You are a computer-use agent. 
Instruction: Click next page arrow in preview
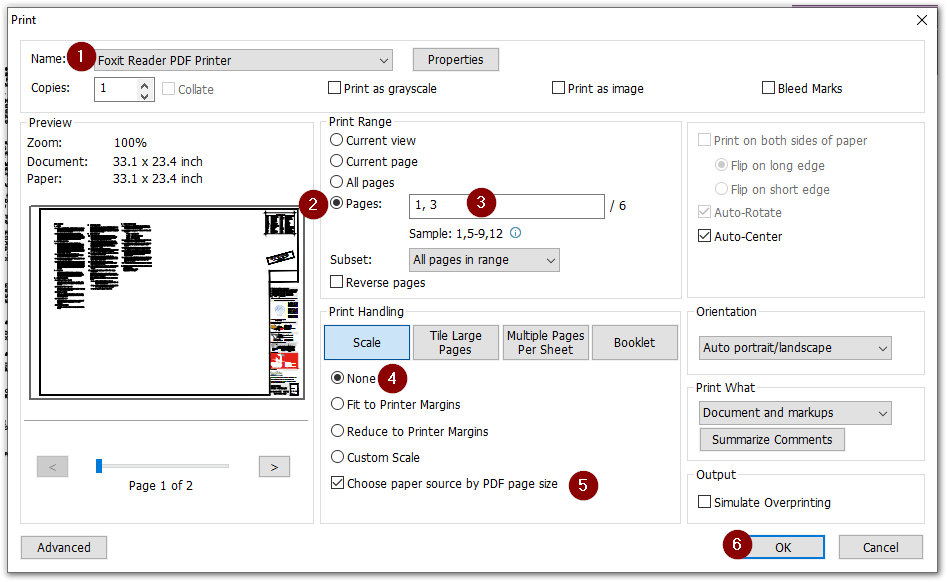pos(273,466)
